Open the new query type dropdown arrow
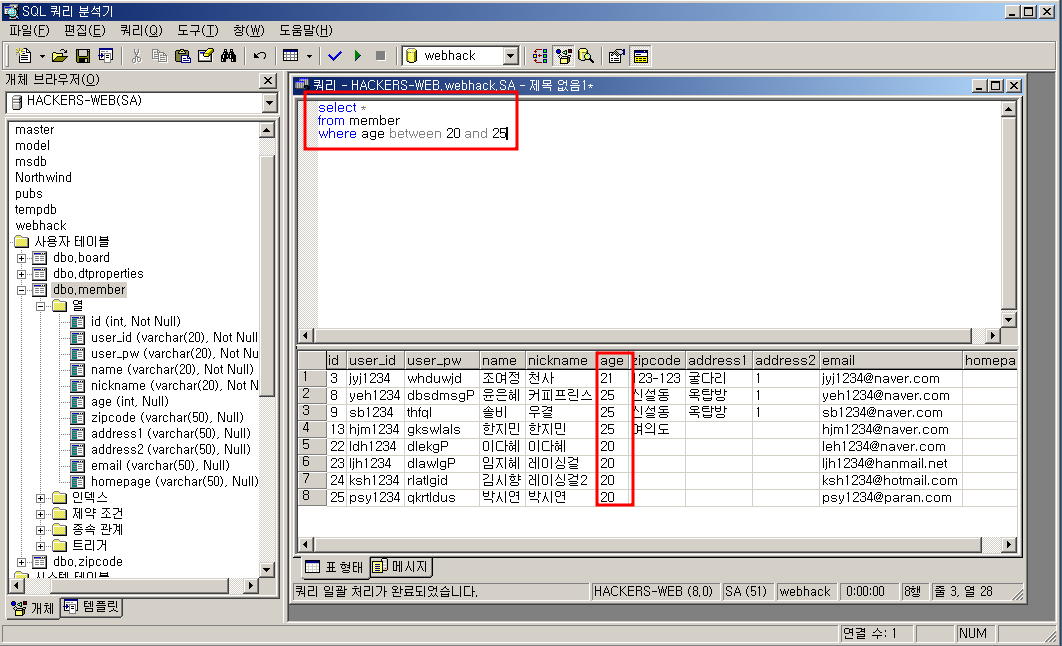Screen dimensions: 1062x646 pyautogui.click(x=42, y=56)
